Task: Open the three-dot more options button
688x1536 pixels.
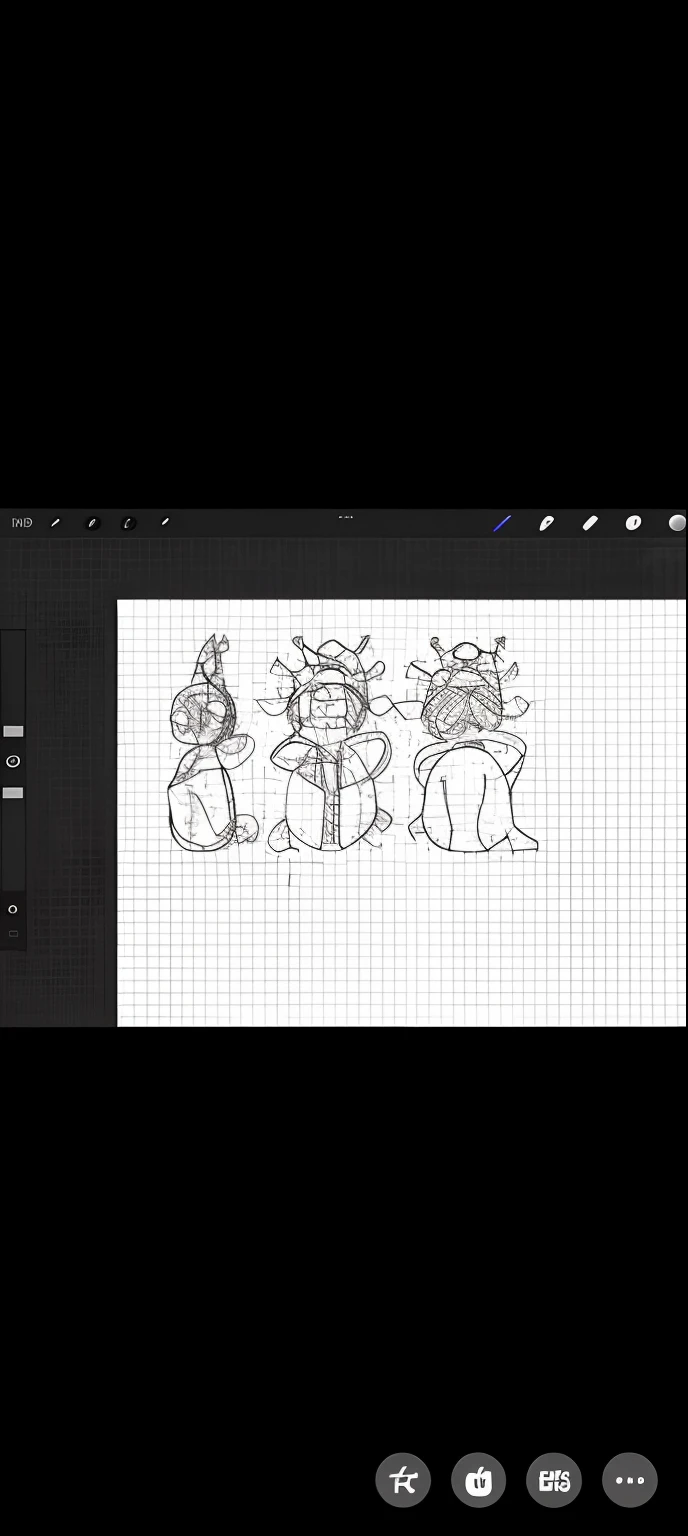Action: coord(630,1480)
